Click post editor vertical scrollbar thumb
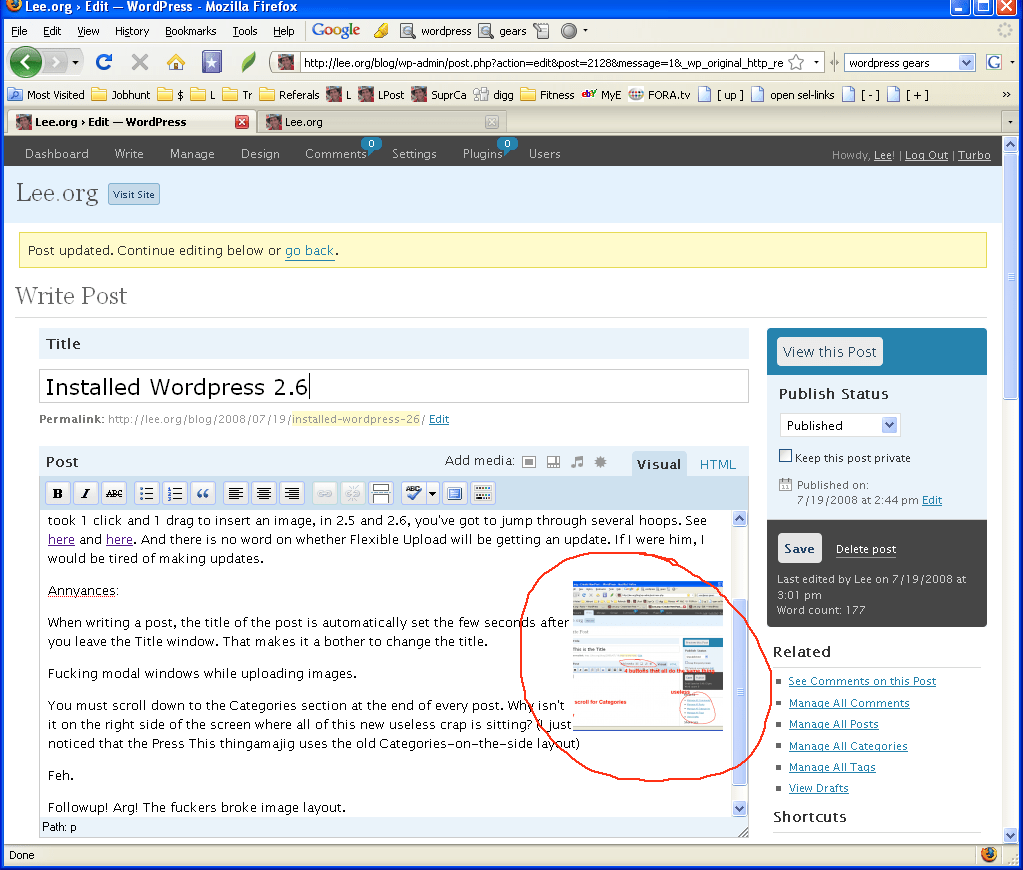The image size is (1023, 870). click(739, 692)
